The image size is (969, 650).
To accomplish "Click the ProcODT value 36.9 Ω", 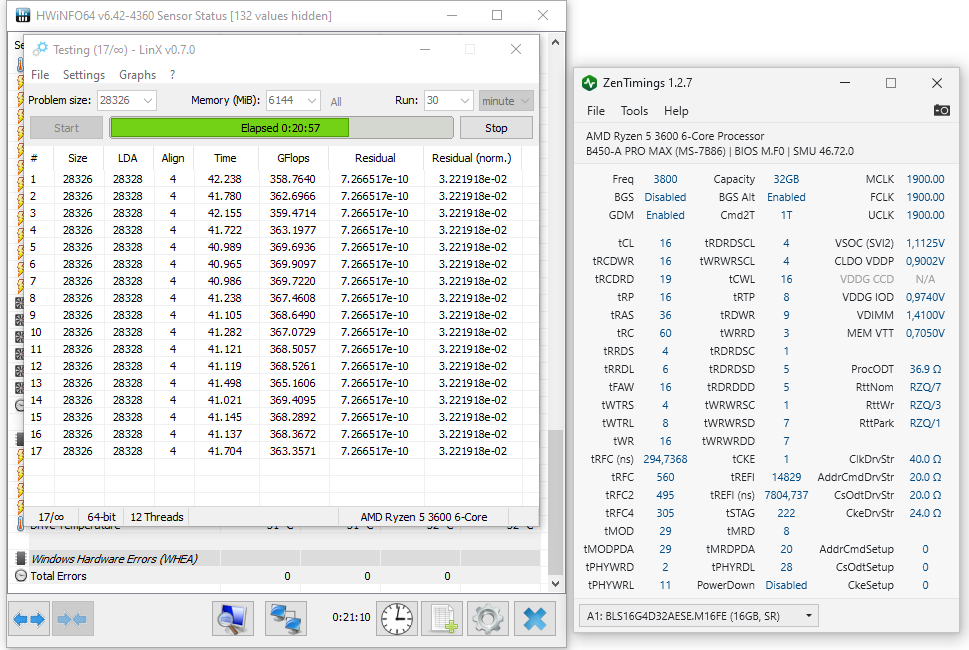I will click(925, 369).
